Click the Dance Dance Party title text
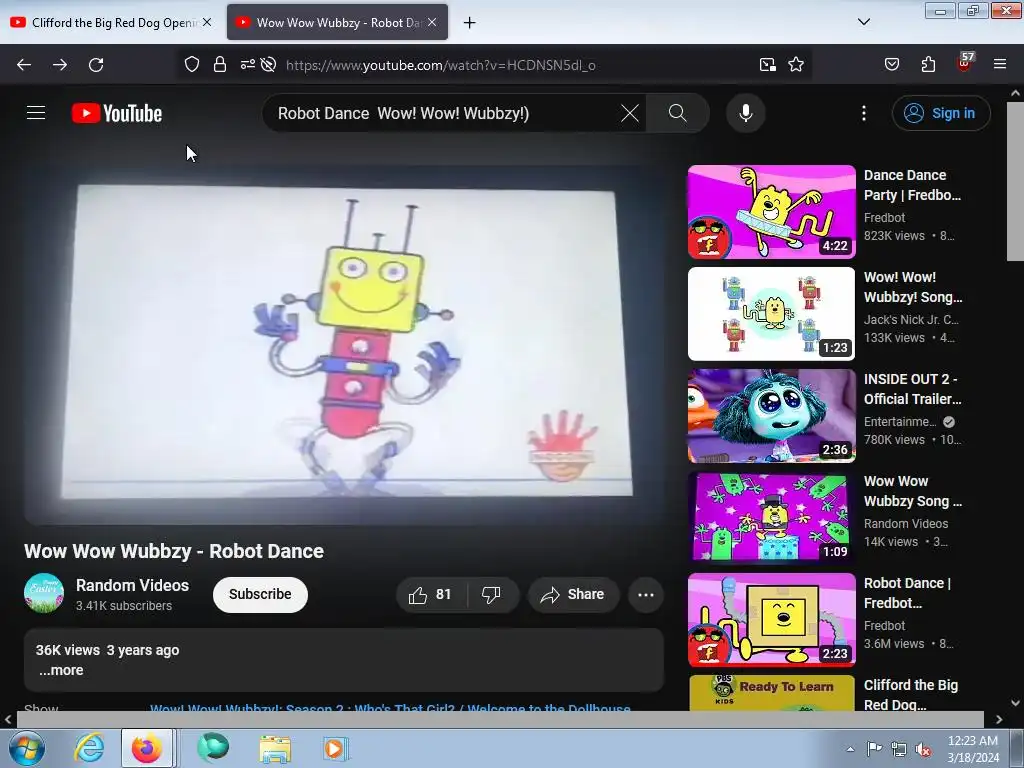Image resolution: width=1024 pixels, height=768 pixels. click(x=912, y=185)
